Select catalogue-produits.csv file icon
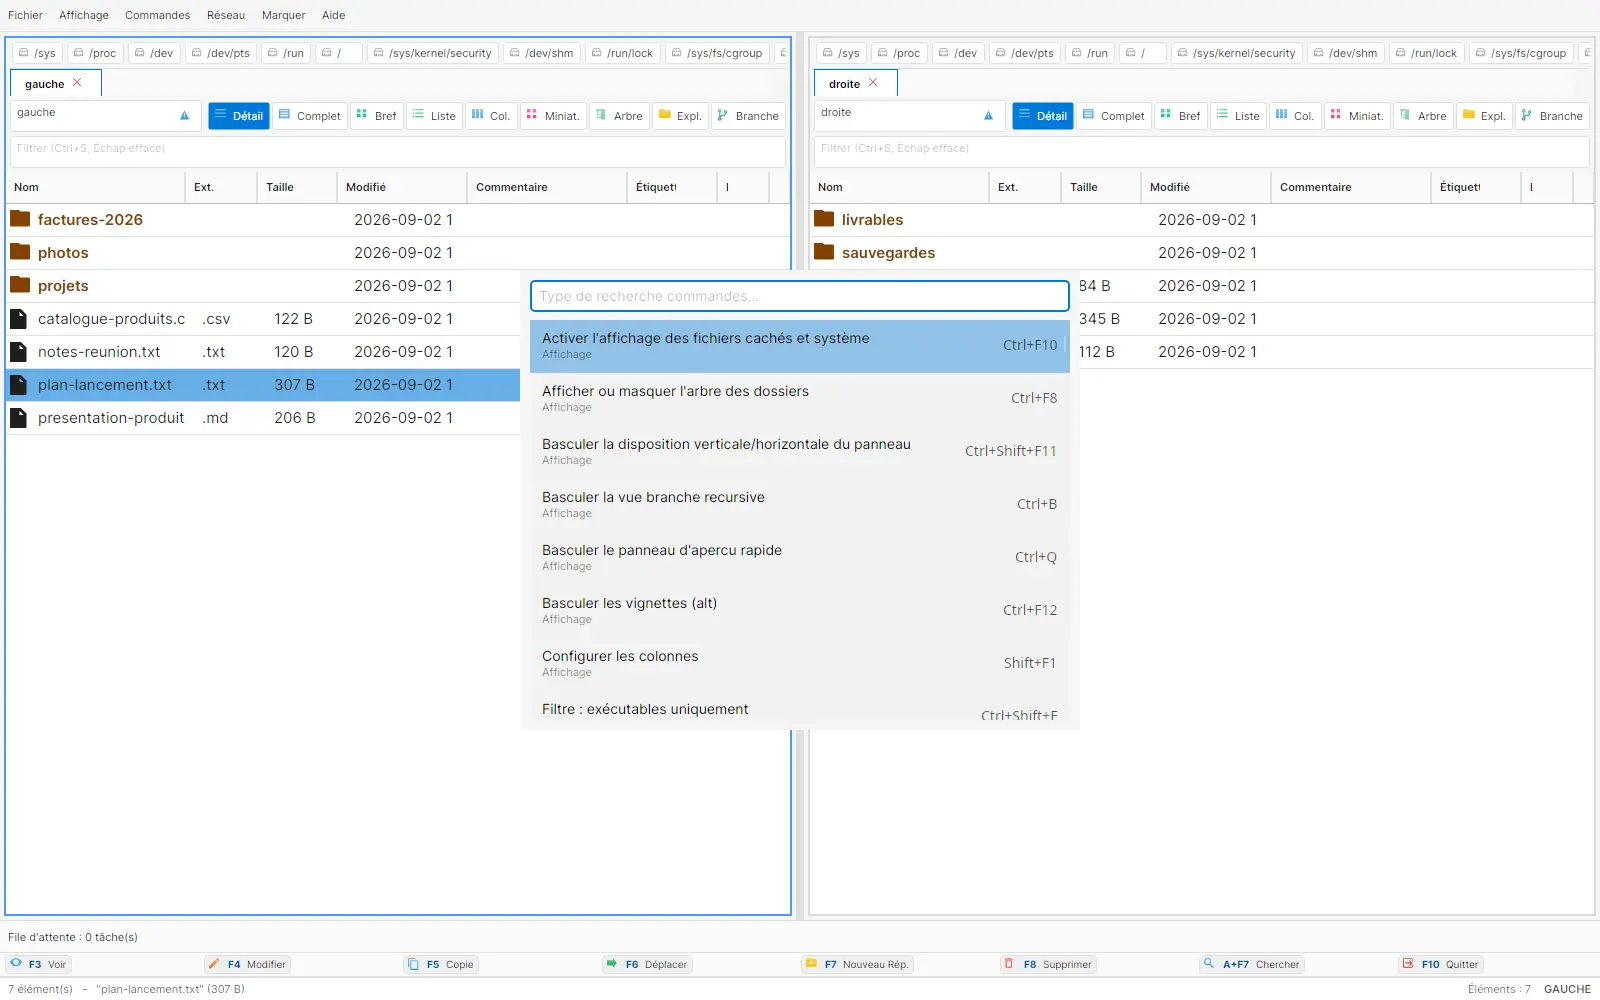Image resolution: width=1600 pixels, height=1000 pixels. (x=18, y=319)
